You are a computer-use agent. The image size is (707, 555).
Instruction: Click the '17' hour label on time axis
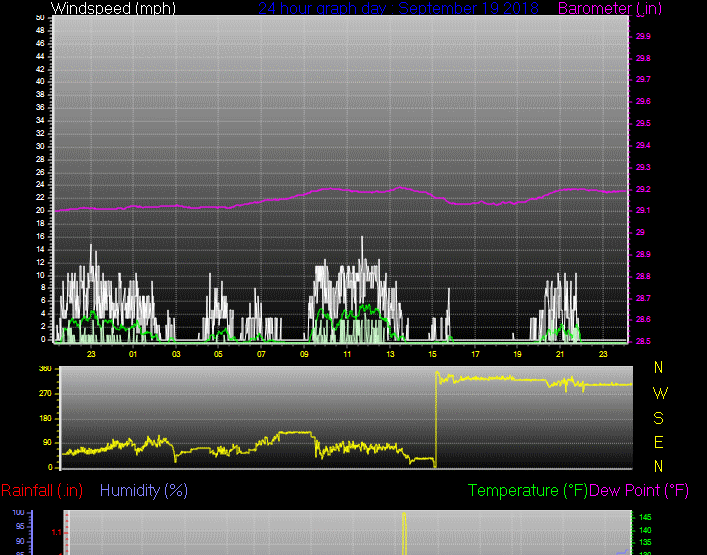(x=475, y=354)
